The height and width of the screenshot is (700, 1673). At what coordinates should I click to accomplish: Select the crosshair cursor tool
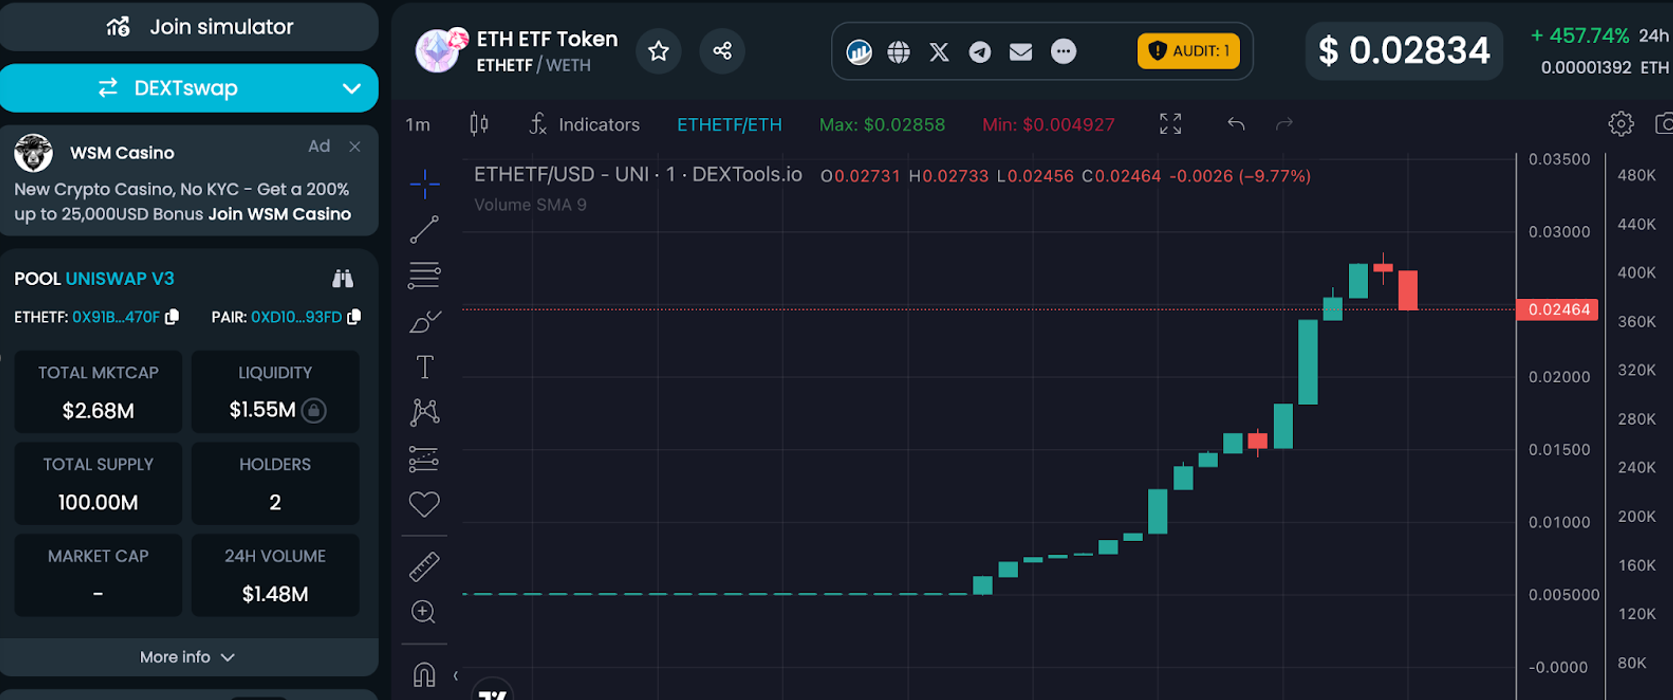coord(424,184)
